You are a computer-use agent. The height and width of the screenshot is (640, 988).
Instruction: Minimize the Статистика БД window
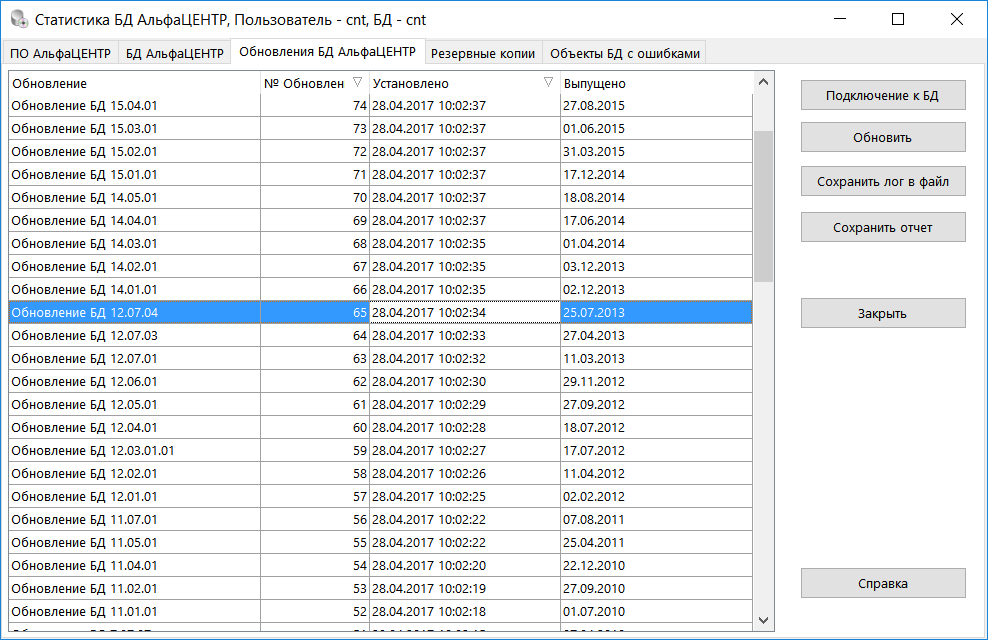840,19
